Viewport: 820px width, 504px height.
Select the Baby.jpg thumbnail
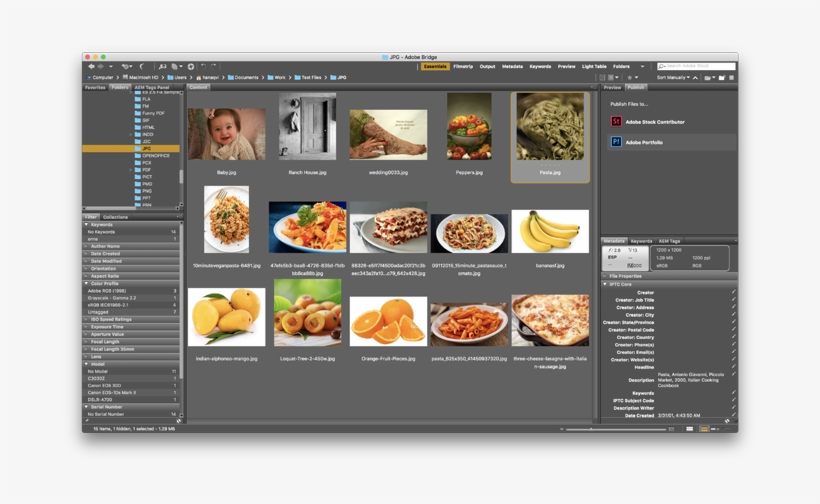(x=226, y=134)
